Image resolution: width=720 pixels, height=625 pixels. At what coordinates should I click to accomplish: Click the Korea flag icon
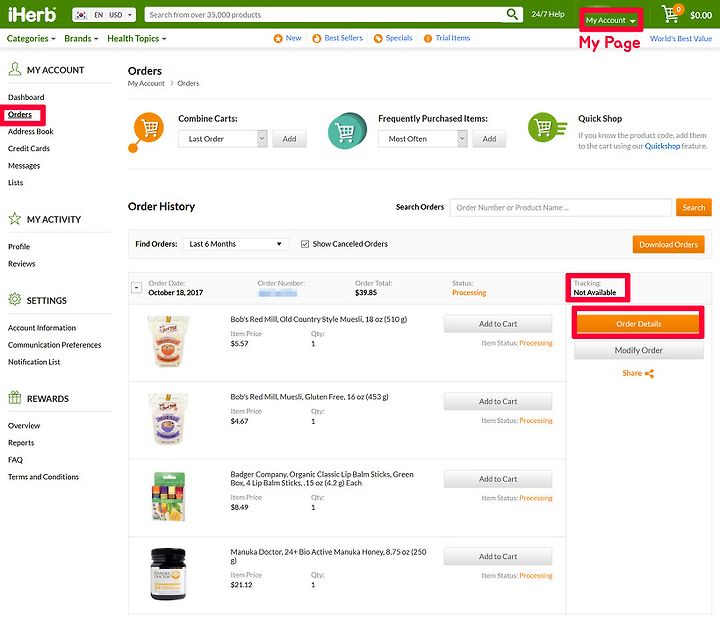[x=81, y=15]
